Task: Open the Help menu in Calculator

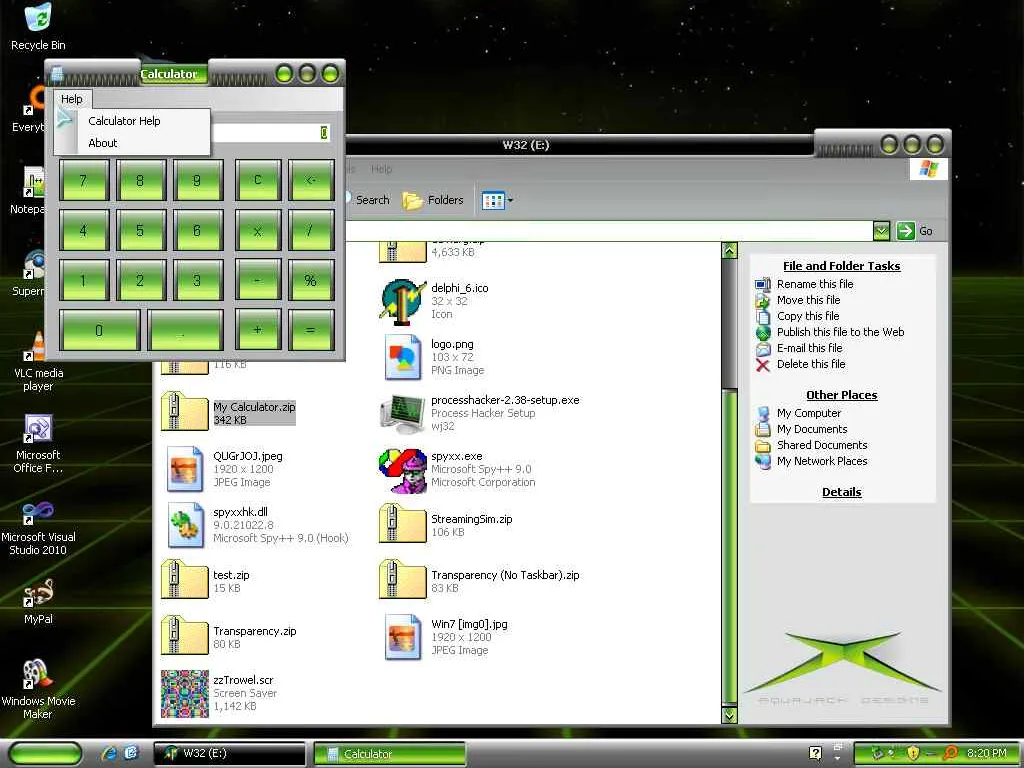Action: [x=72, y=99]
